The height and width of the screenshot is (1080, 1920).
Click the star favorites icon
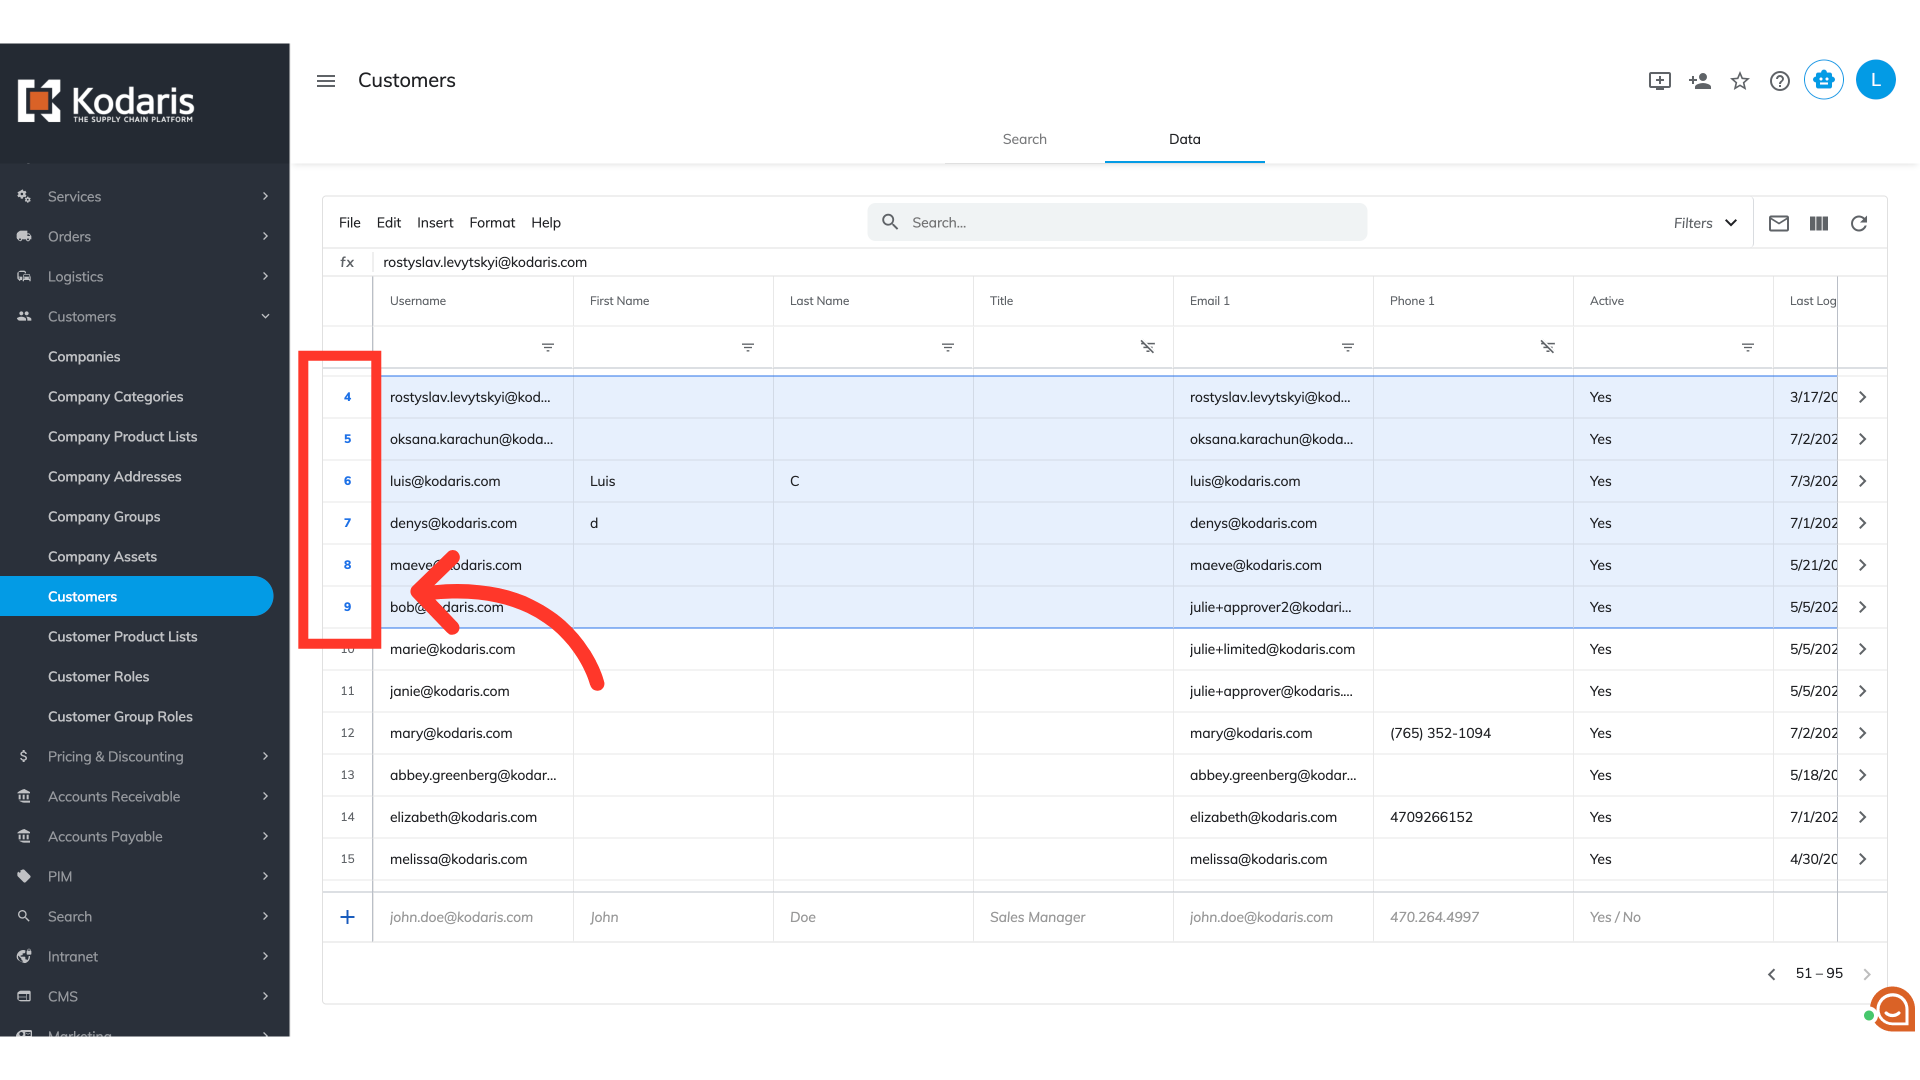pyautogui.click(x=1740, y=81)
